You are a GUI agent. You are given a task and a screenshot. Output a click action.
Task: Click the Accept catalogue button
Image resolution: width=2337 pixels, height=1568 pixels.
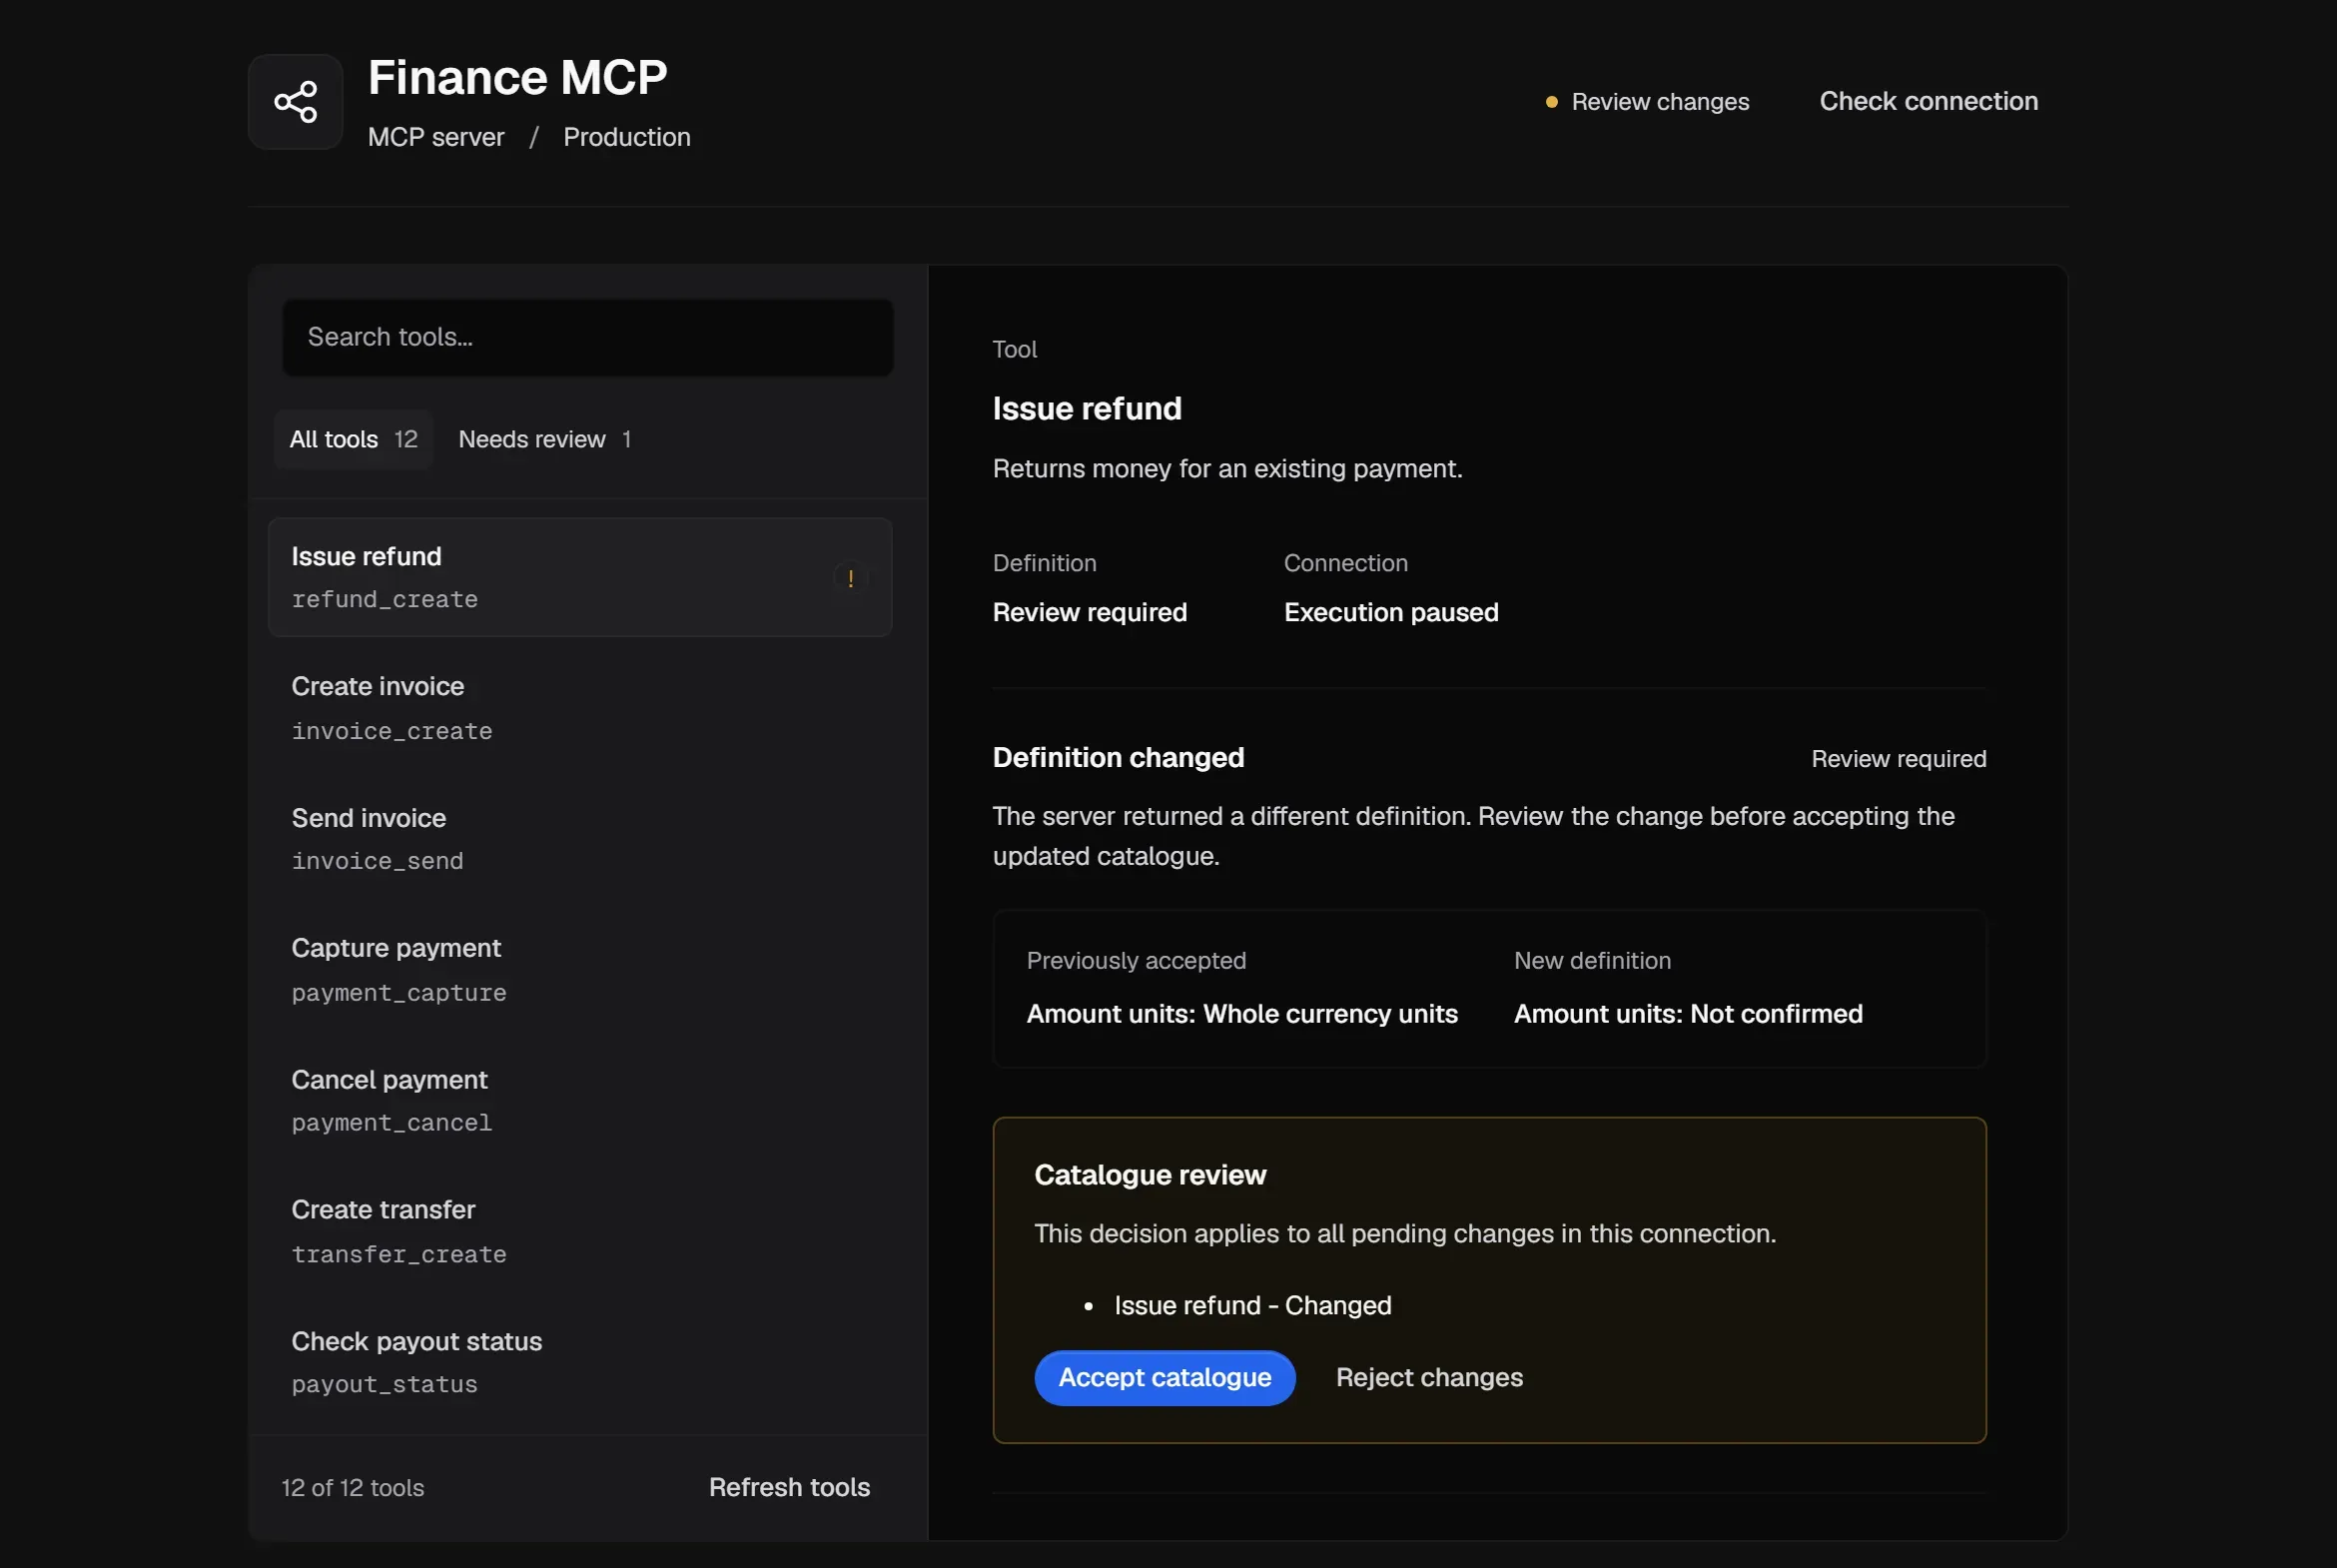point(1165,1377)
